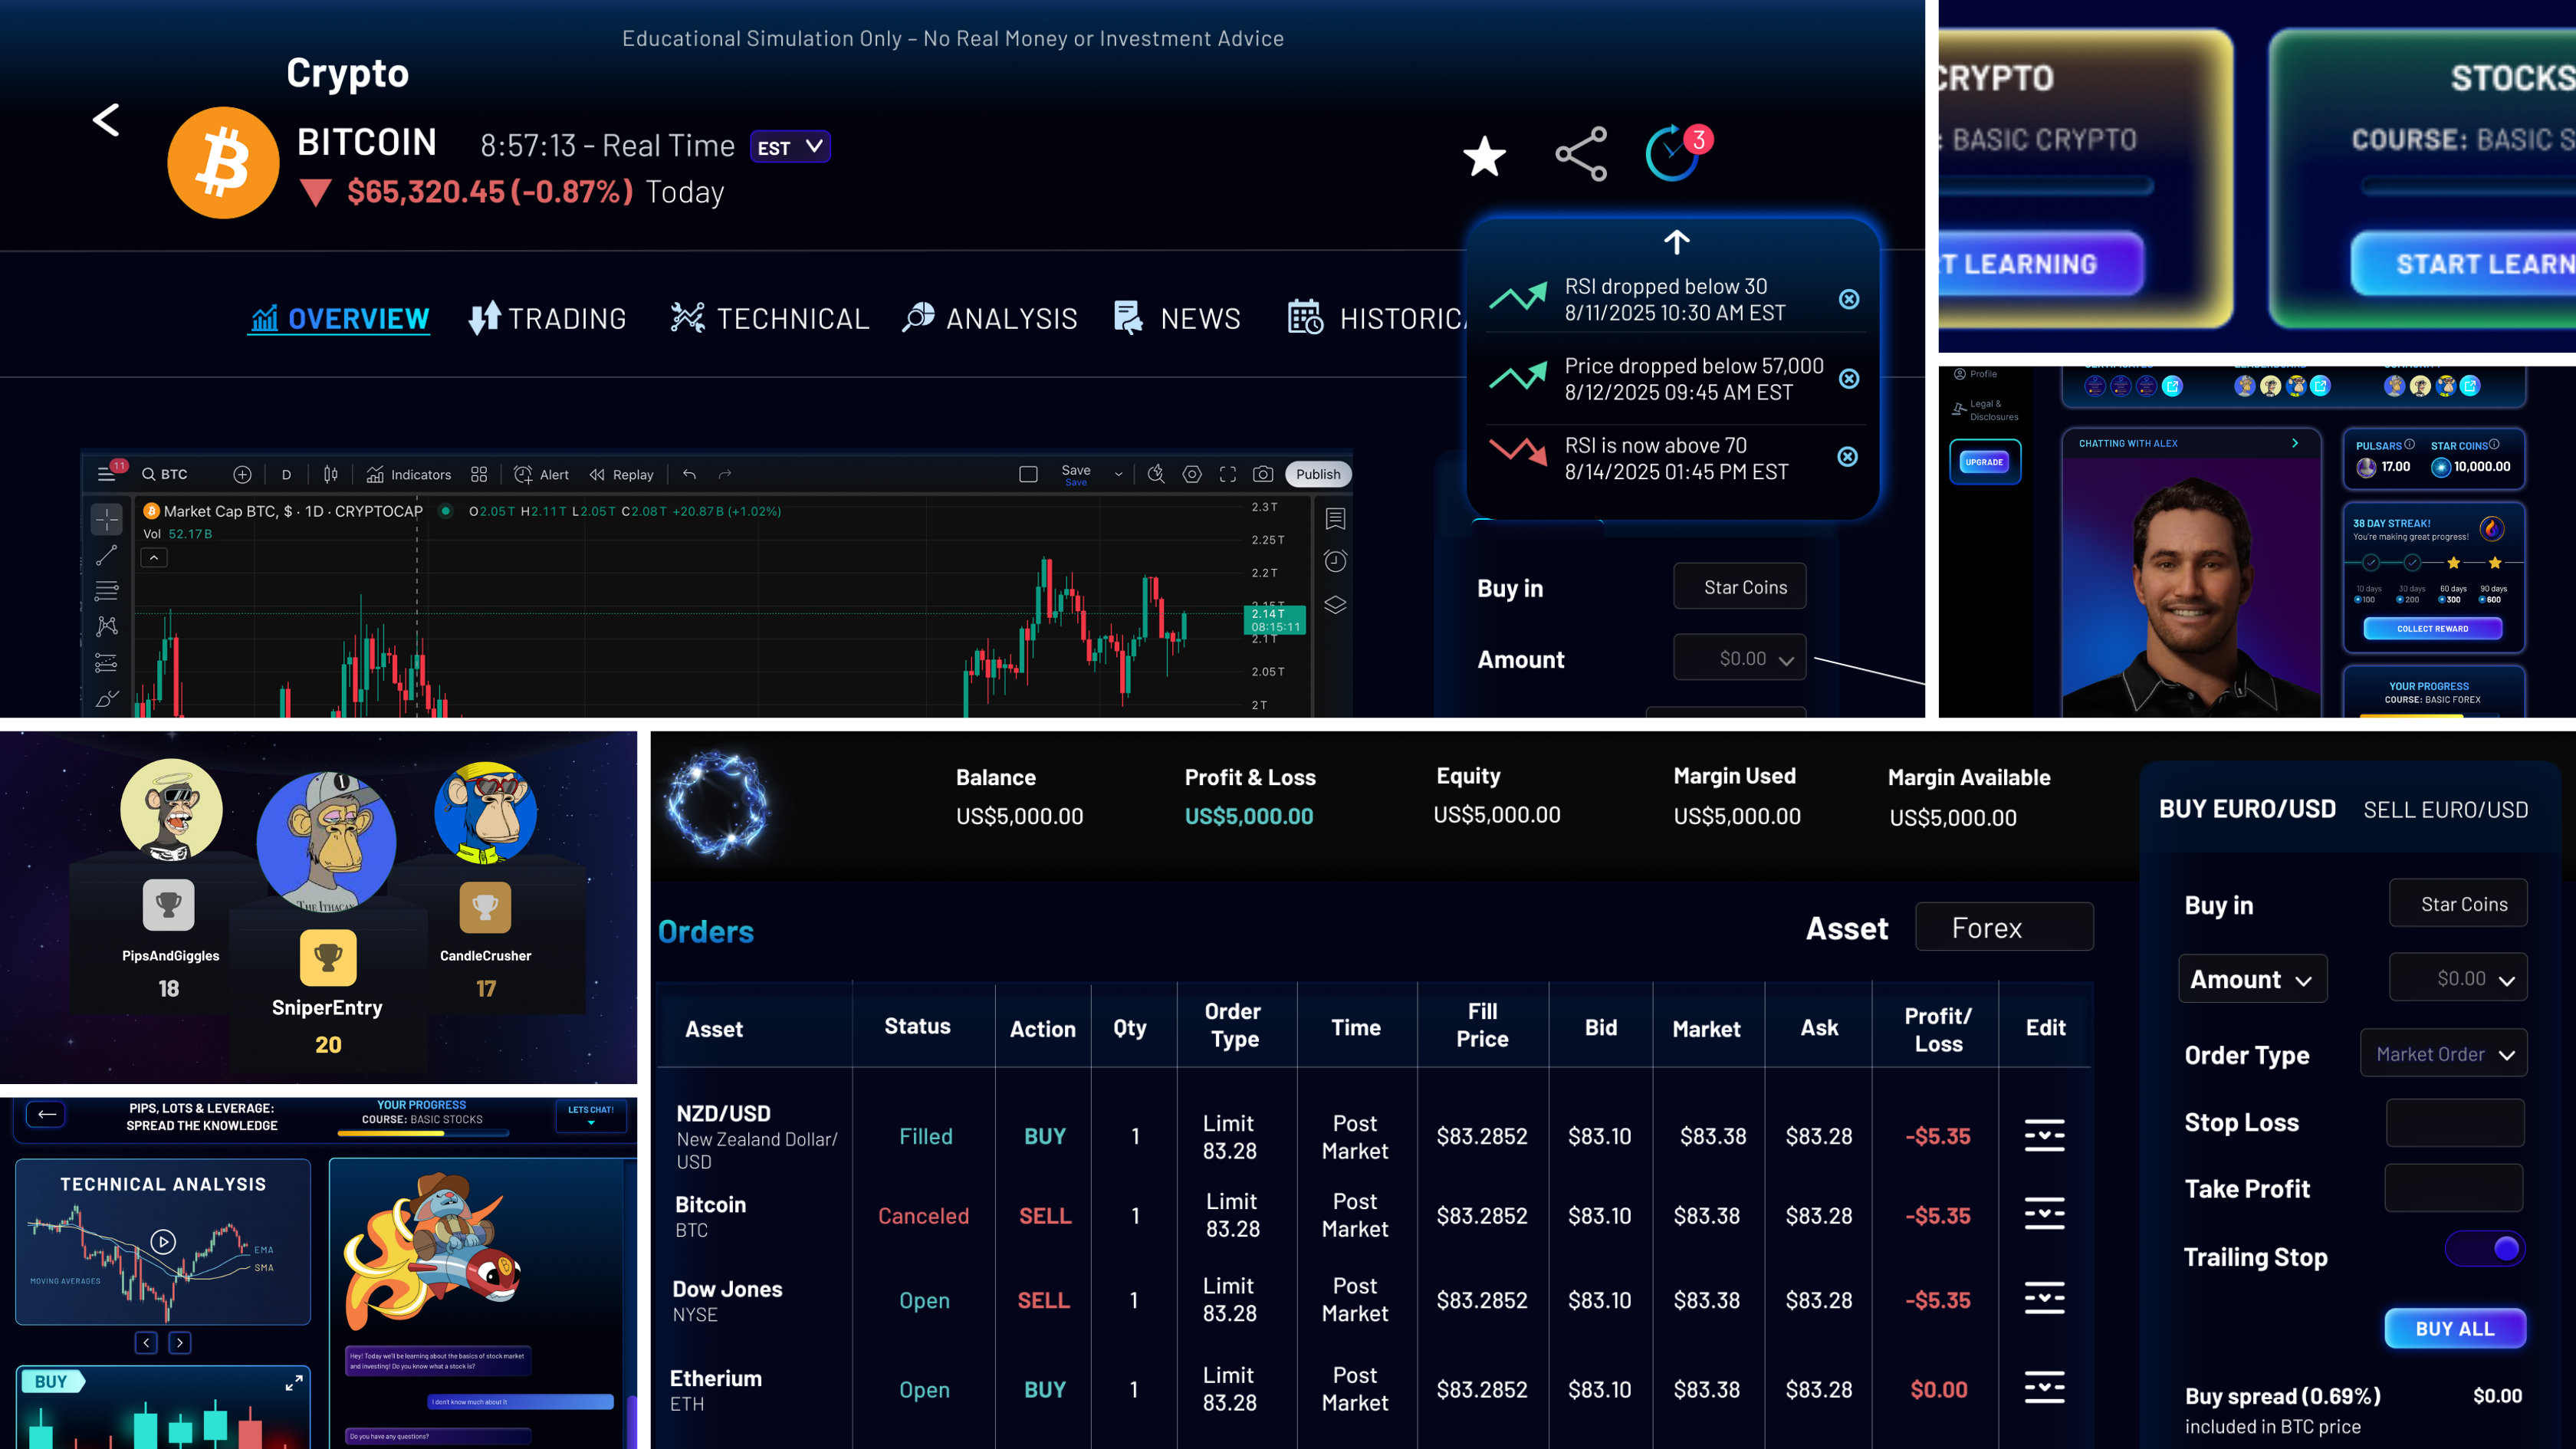Redo the chart action

(725, 474)
